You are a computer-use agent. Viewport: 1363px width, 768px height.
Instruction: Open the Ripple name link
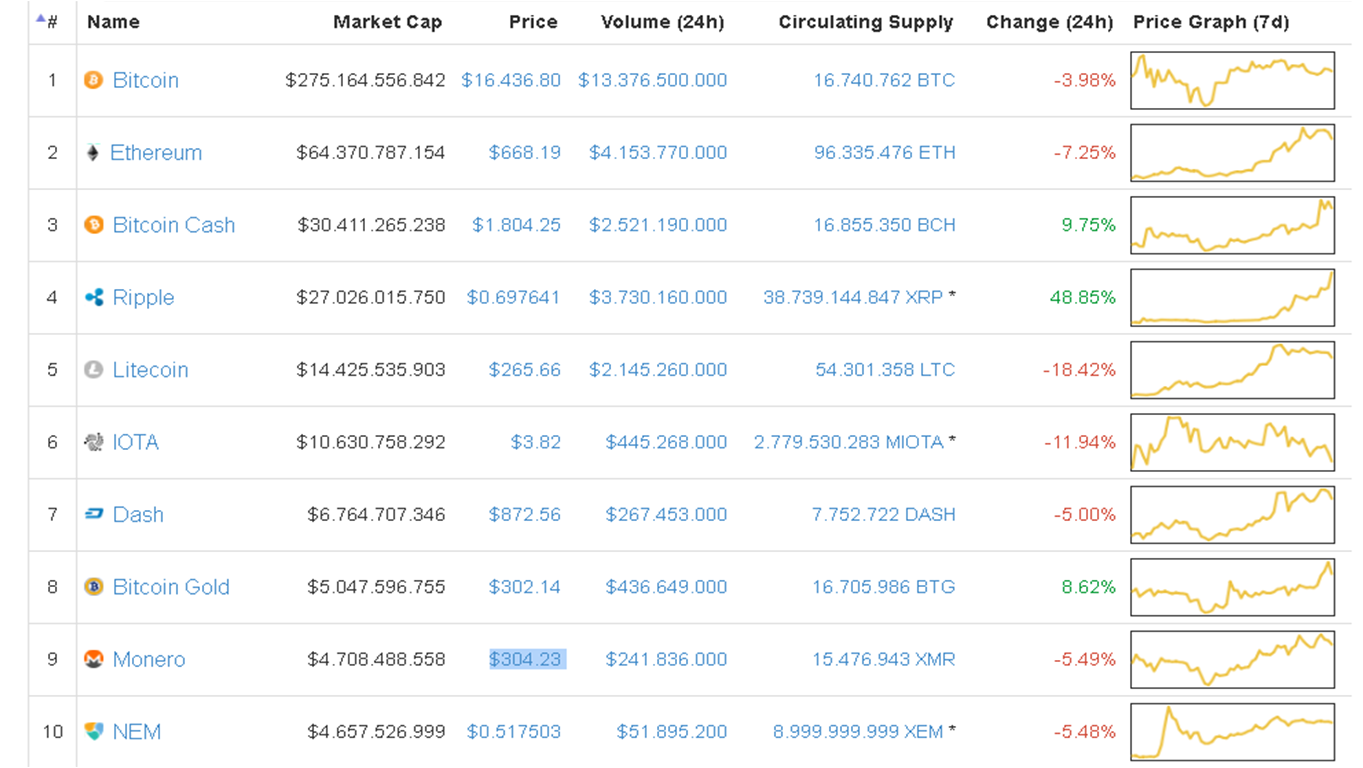pyautogui.click(x=143, y=297)
